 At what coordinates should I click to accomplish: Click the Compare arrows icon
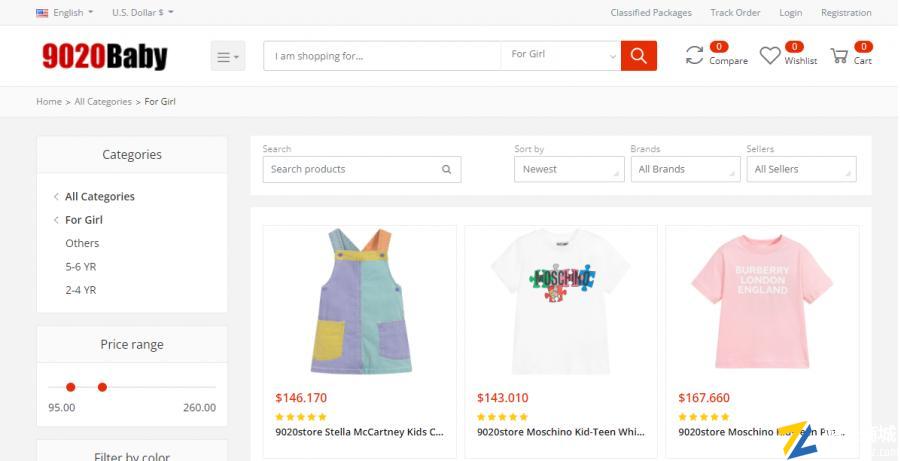click(x=695, y=55)
